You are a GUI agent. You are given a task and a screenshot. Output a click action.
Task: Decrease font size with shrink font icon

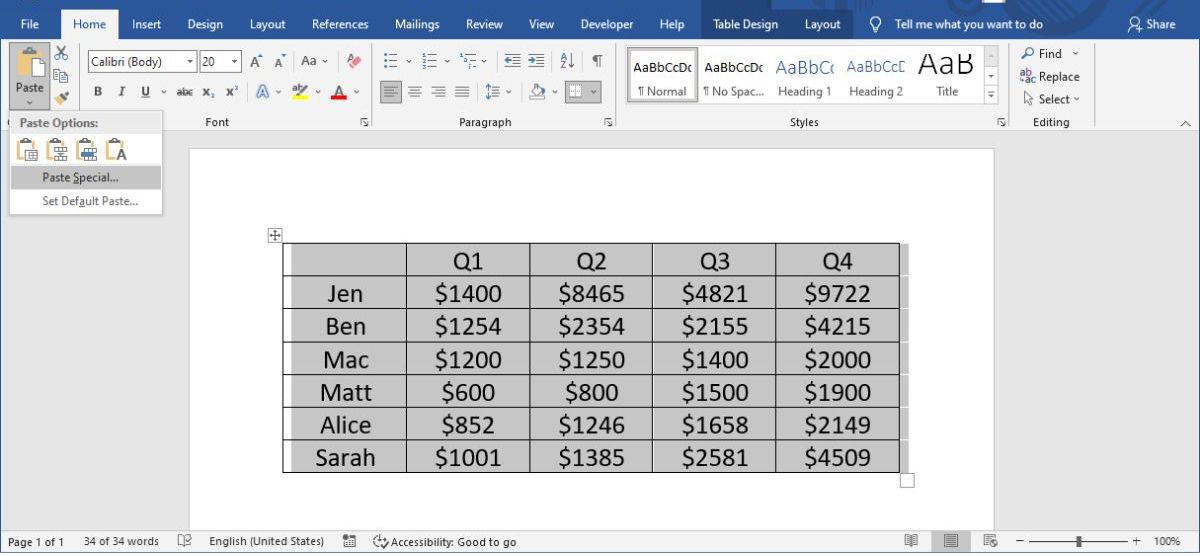(x=281, y=62)
